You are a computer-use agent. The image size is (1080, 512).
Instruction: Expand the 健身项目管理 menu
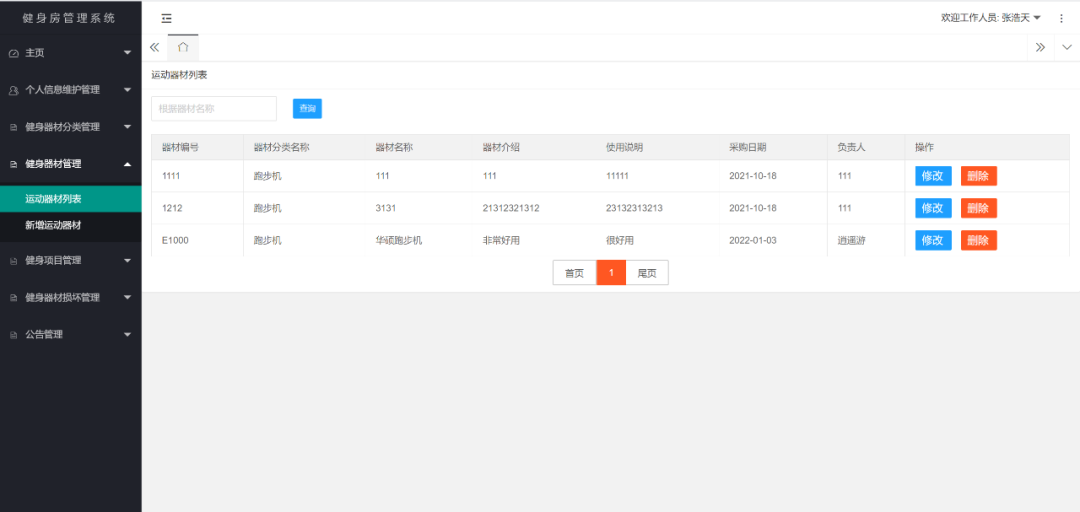(x=70, y=260)
